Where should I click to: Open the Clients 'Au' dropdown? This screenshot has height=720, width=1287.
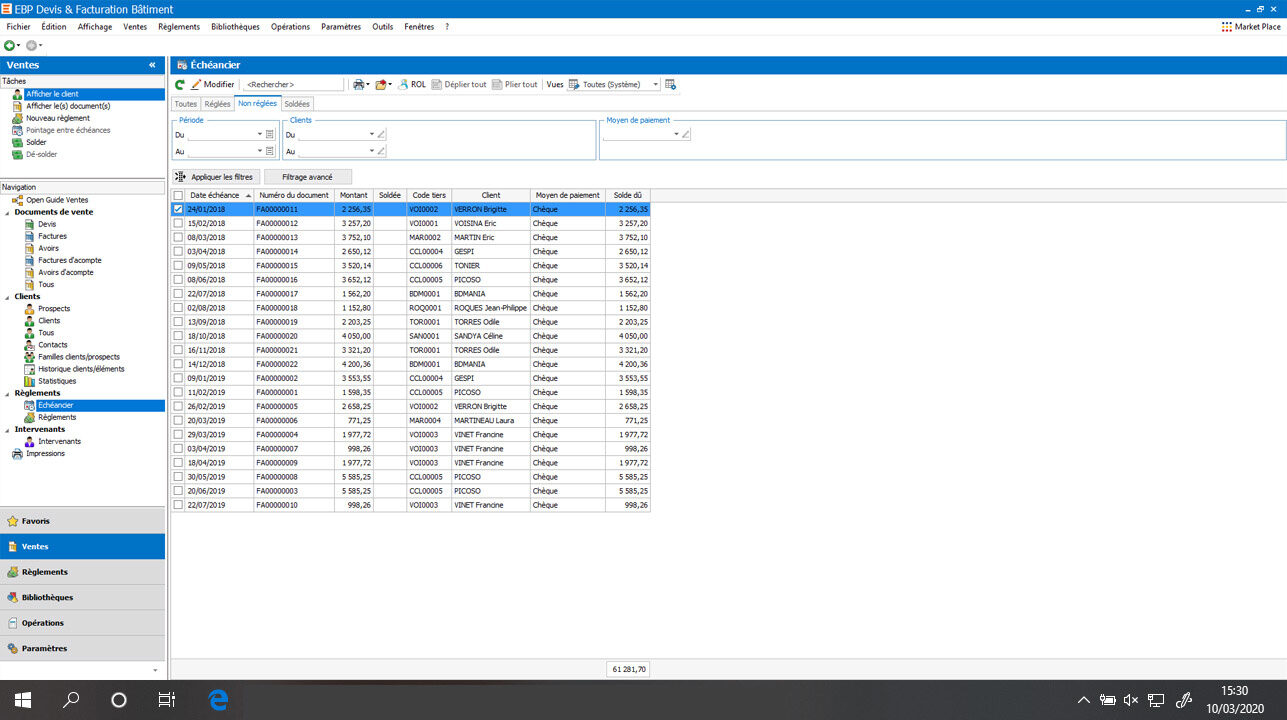tap(371, 151)
